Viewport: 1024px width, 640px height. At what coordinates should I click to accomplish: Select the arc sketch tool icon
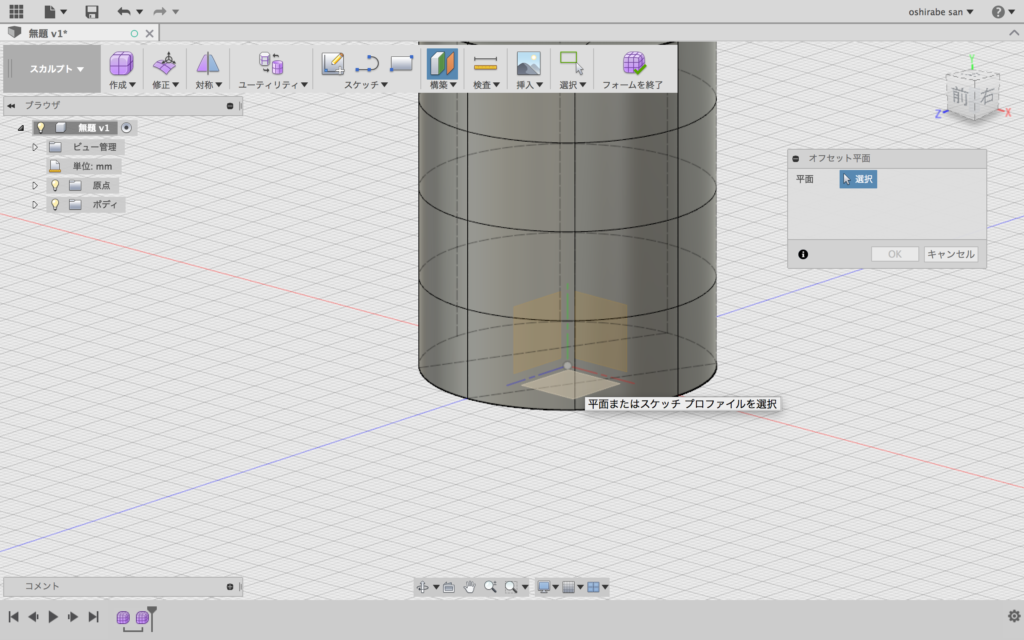tap(367, 63)
